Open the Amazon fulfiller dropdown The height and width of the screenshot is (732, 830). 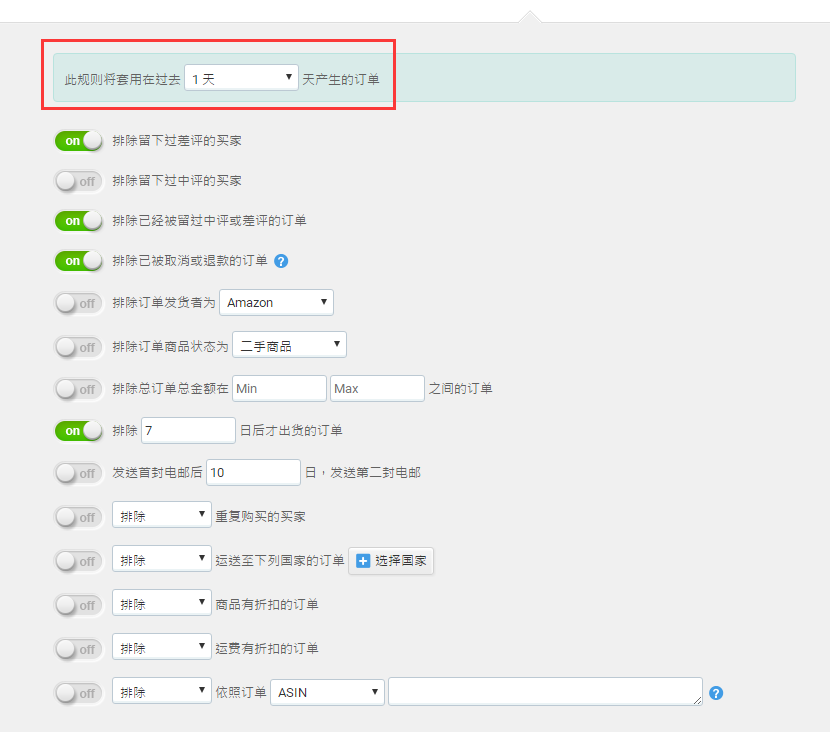276,302
